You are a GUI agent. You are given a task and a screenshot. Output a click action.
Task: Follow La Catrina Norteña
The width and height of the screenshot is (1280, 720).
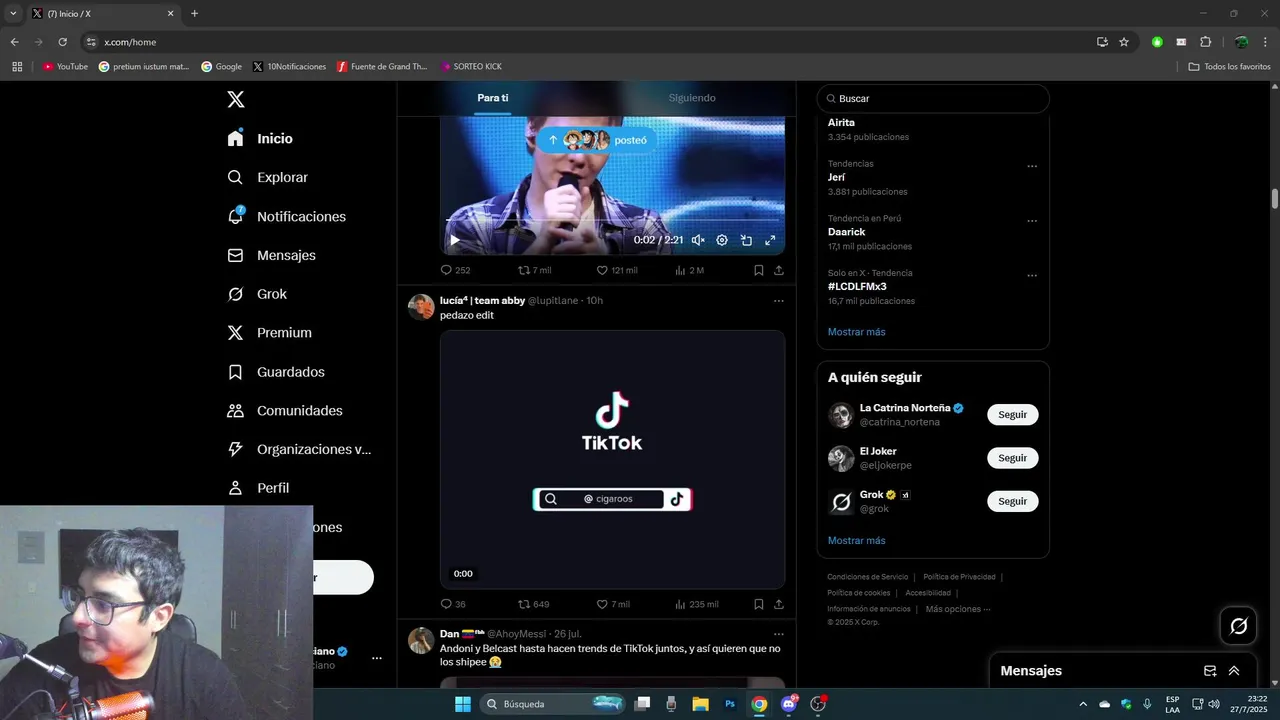[x=1012, y=414]
